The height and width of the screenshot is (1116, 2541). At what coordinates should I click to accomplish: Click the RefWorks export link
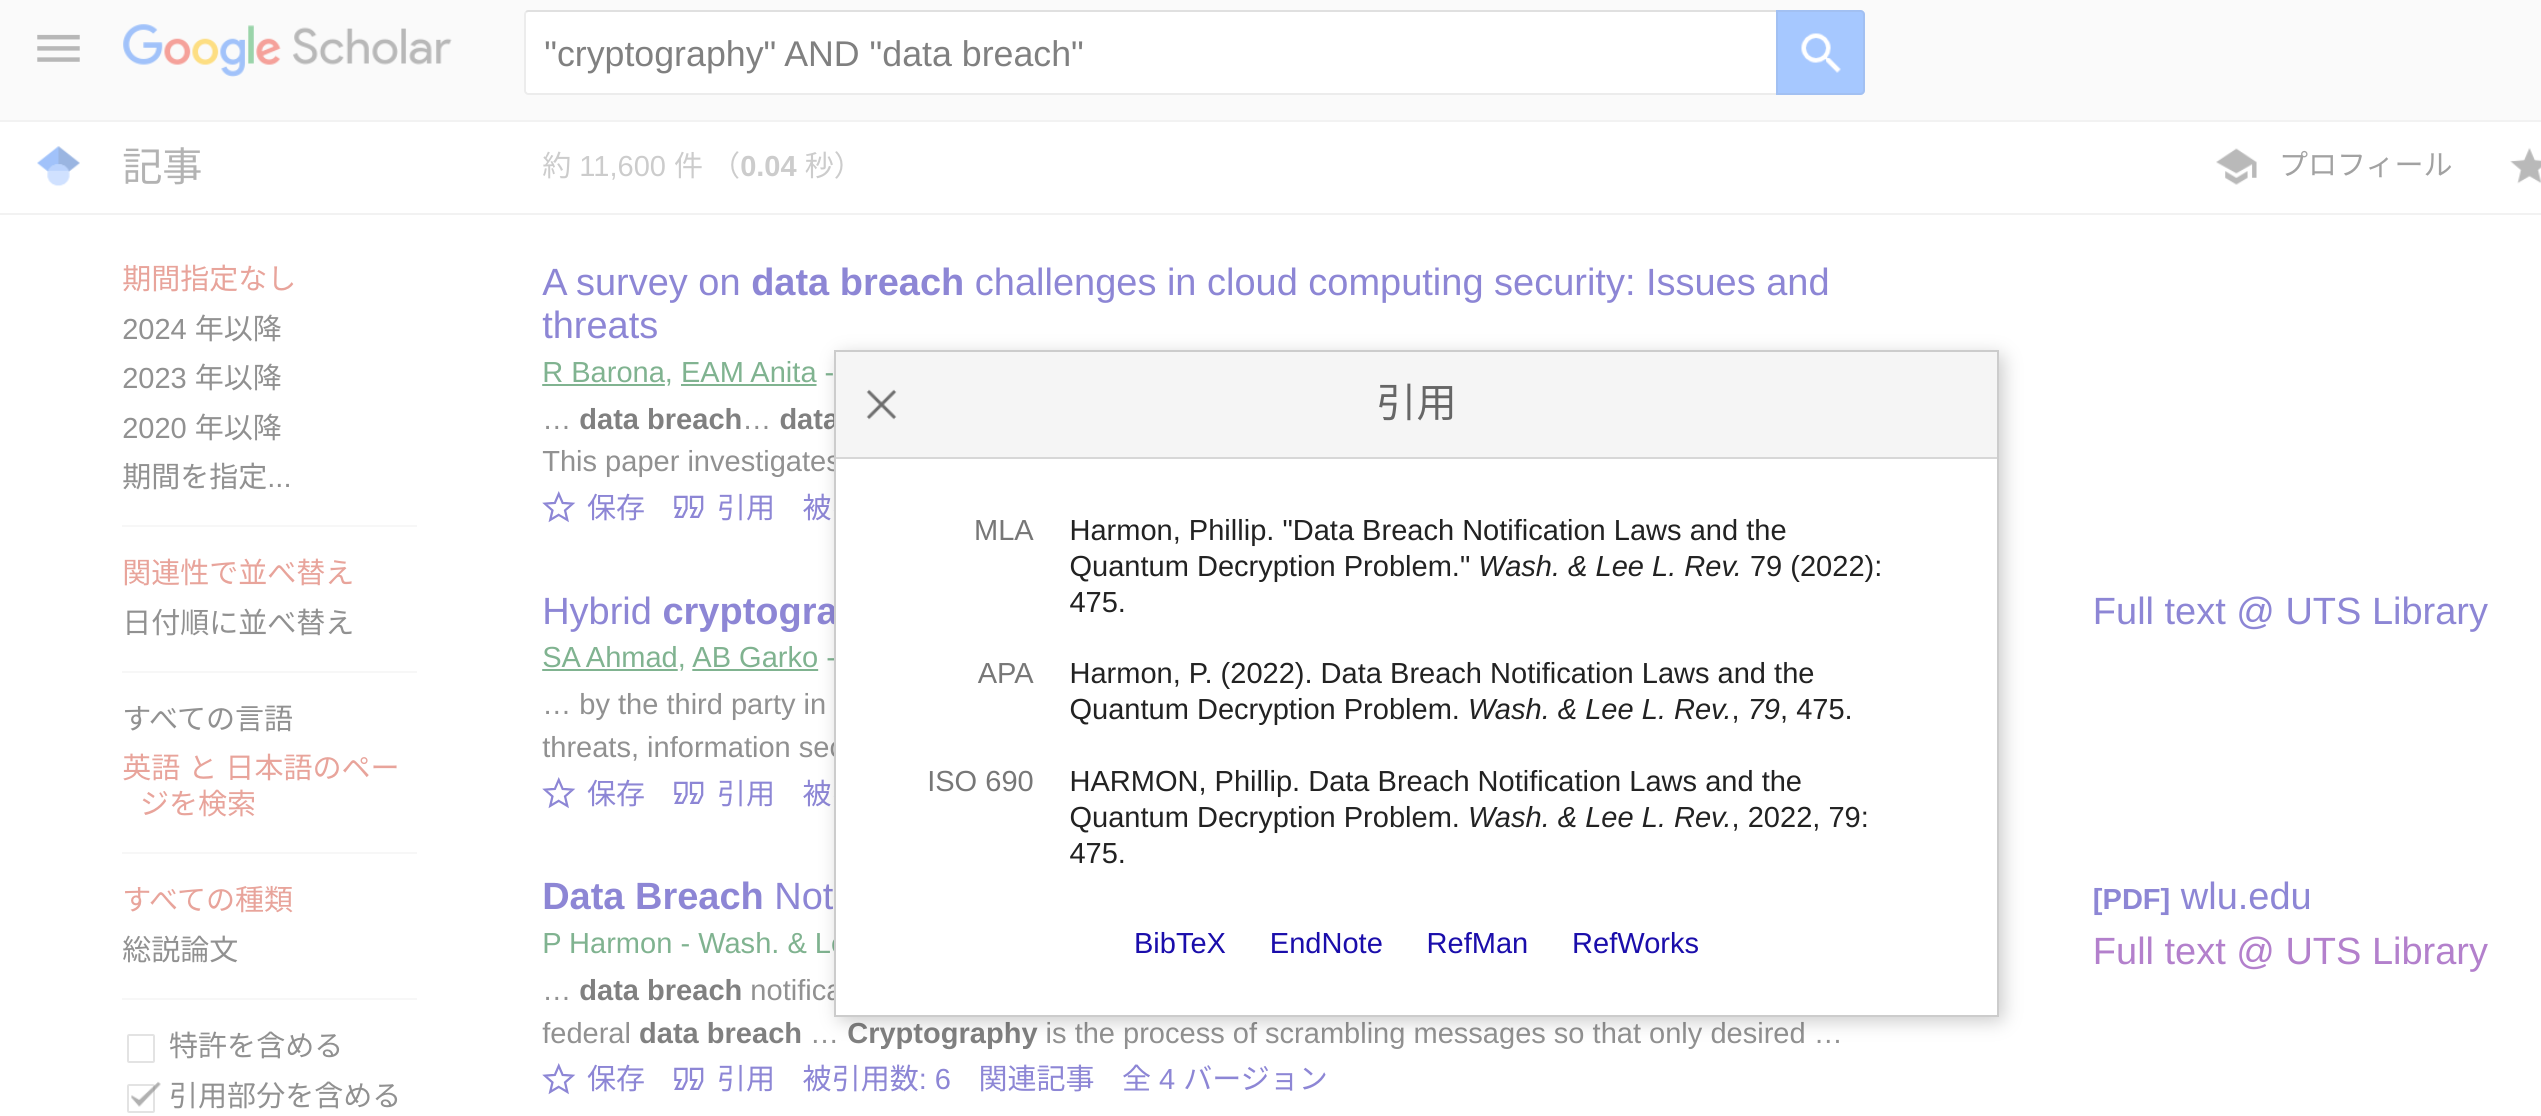[1634, 943]
